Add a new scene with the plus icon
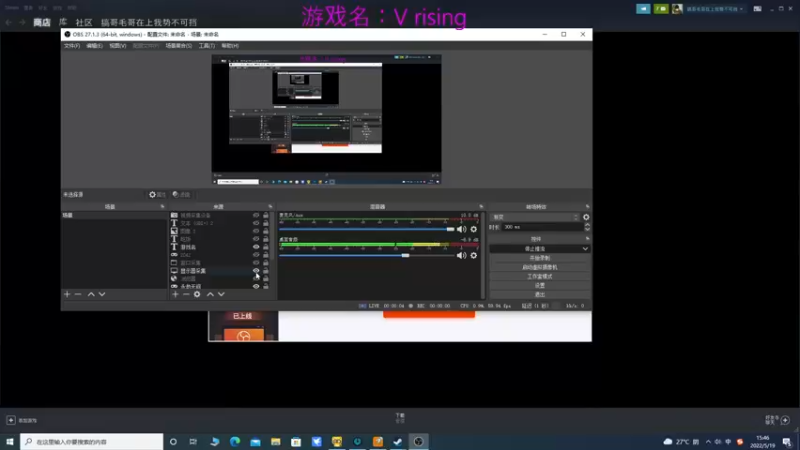 click(67, 294)
